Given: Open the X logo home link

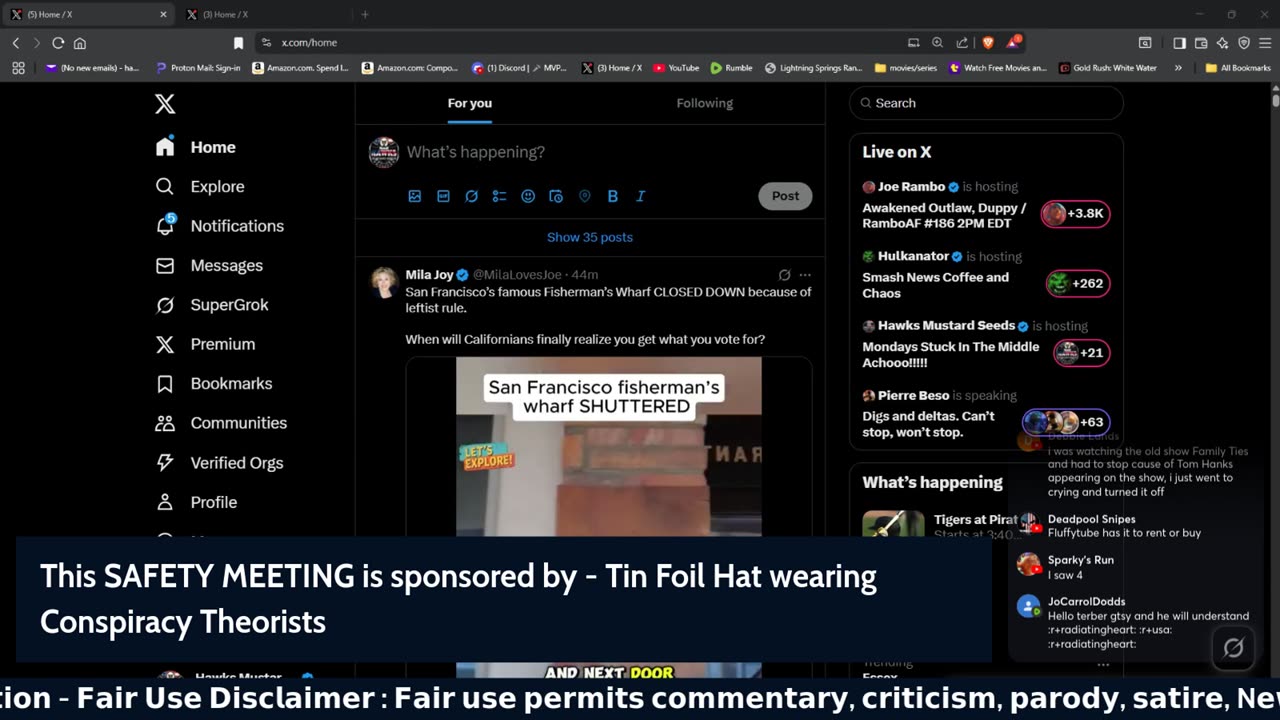Looking at the screenshot, I should pos(165,104).
